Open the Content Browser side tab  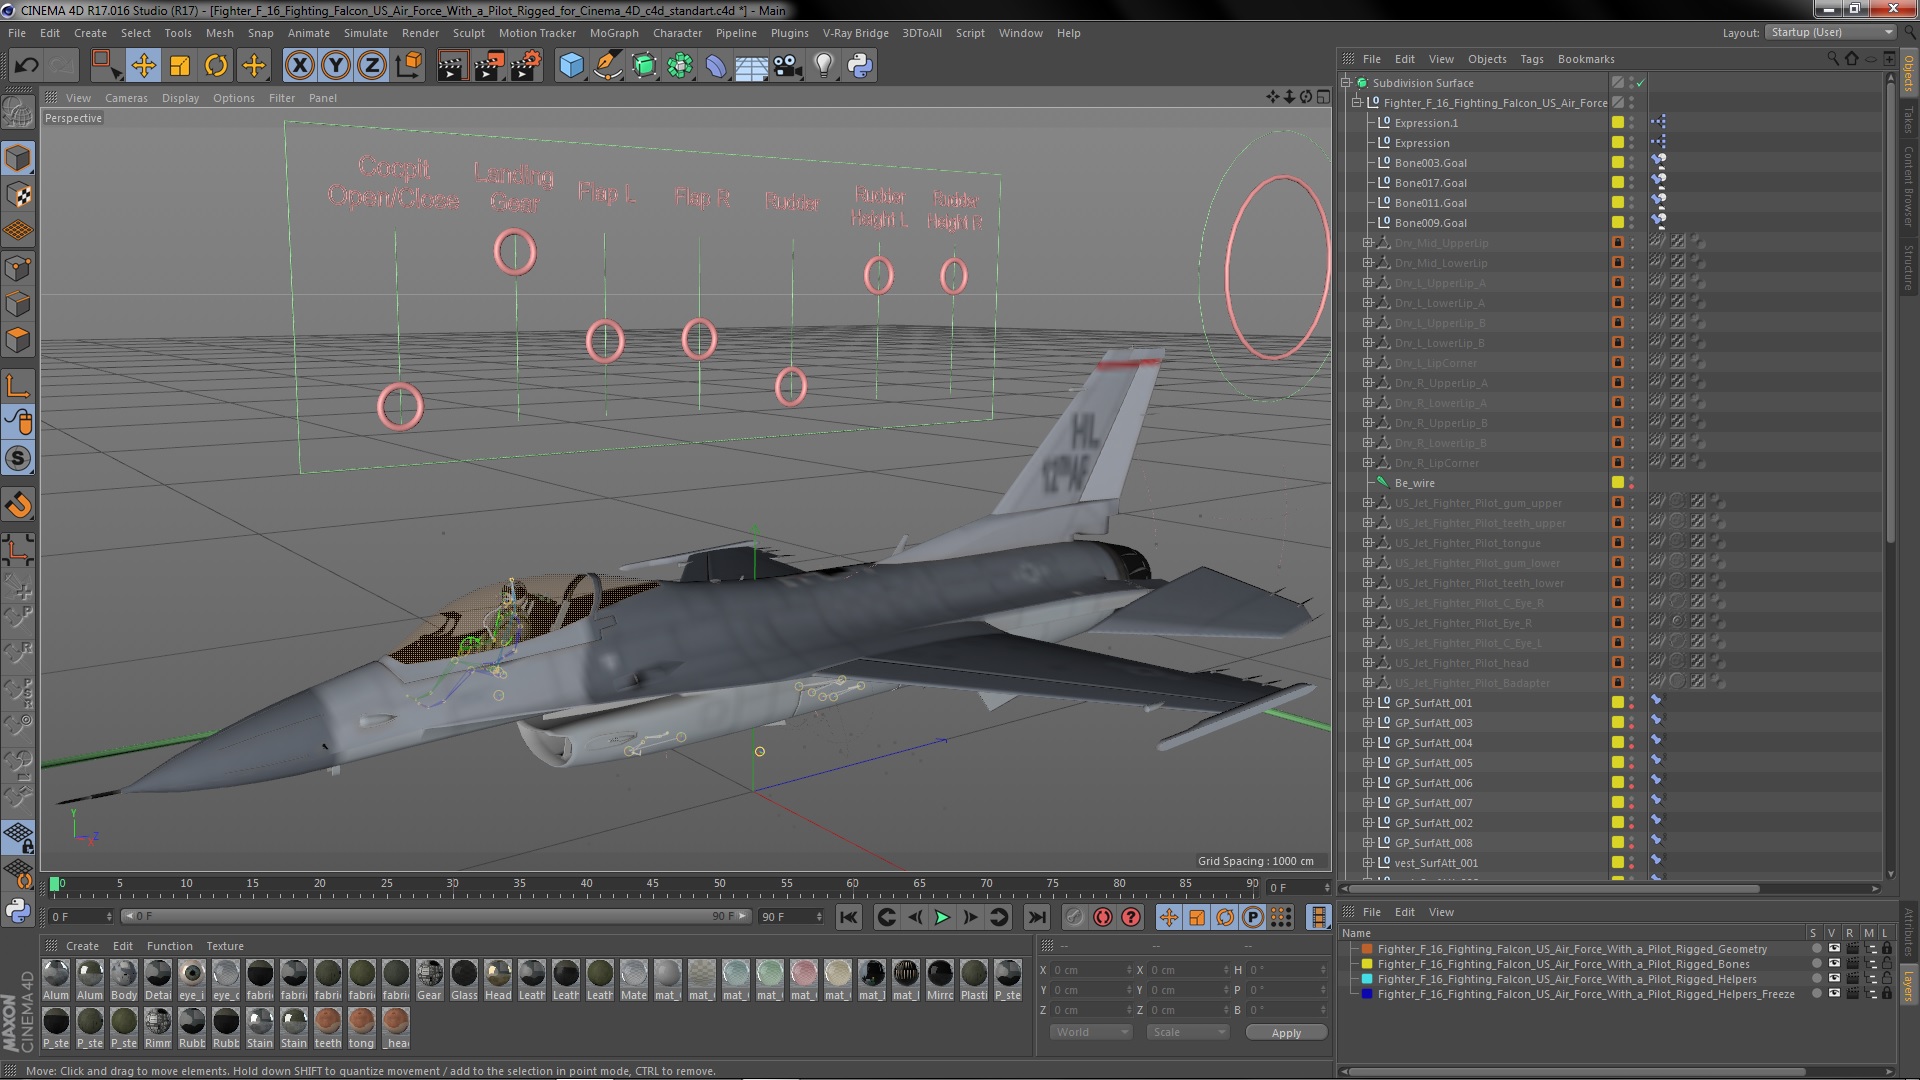[1908, 187]
